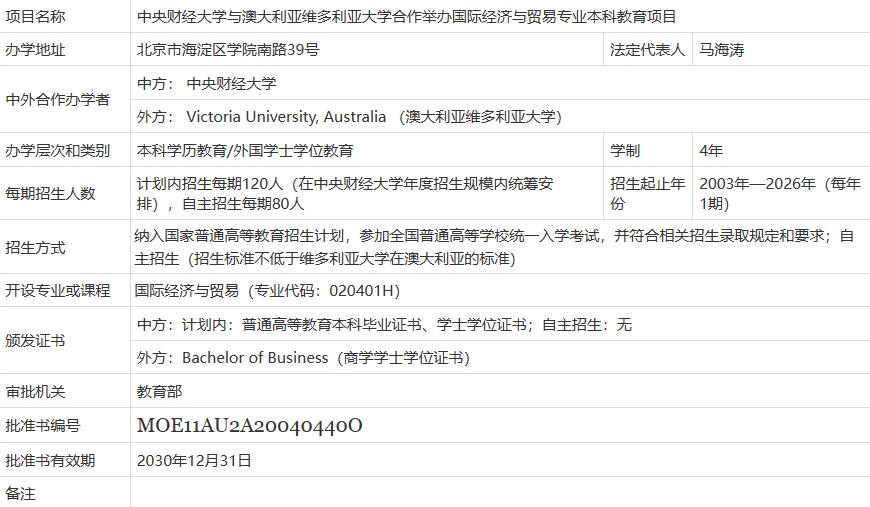The image size is (870, 507).
Task: Click the date 2030年12月31日
Action: click(194, 460)
